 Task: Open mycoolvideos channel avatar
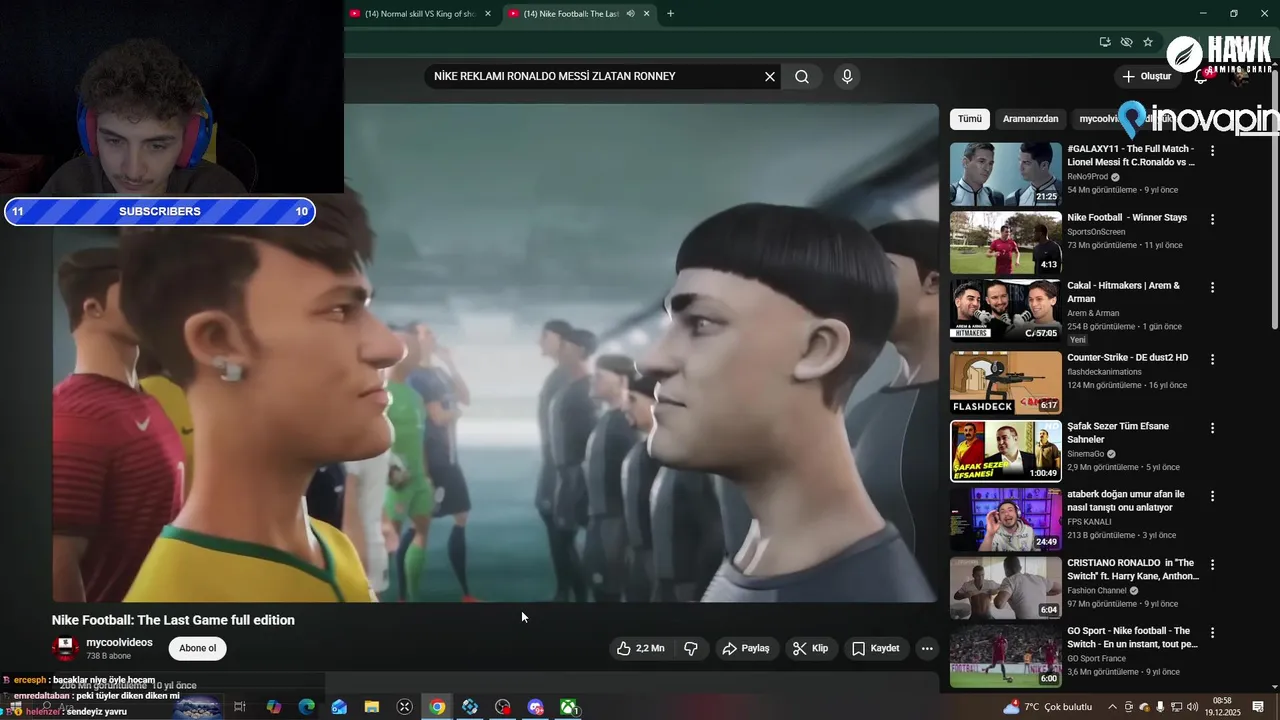65,648
